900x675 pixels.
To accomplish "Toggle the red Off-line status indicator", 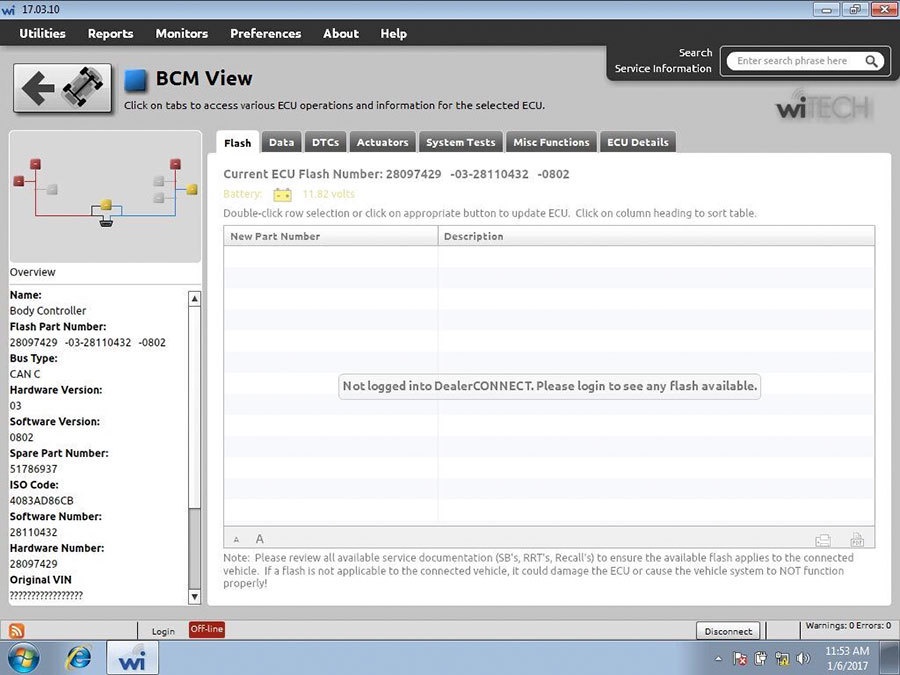I will click(206, 629).
